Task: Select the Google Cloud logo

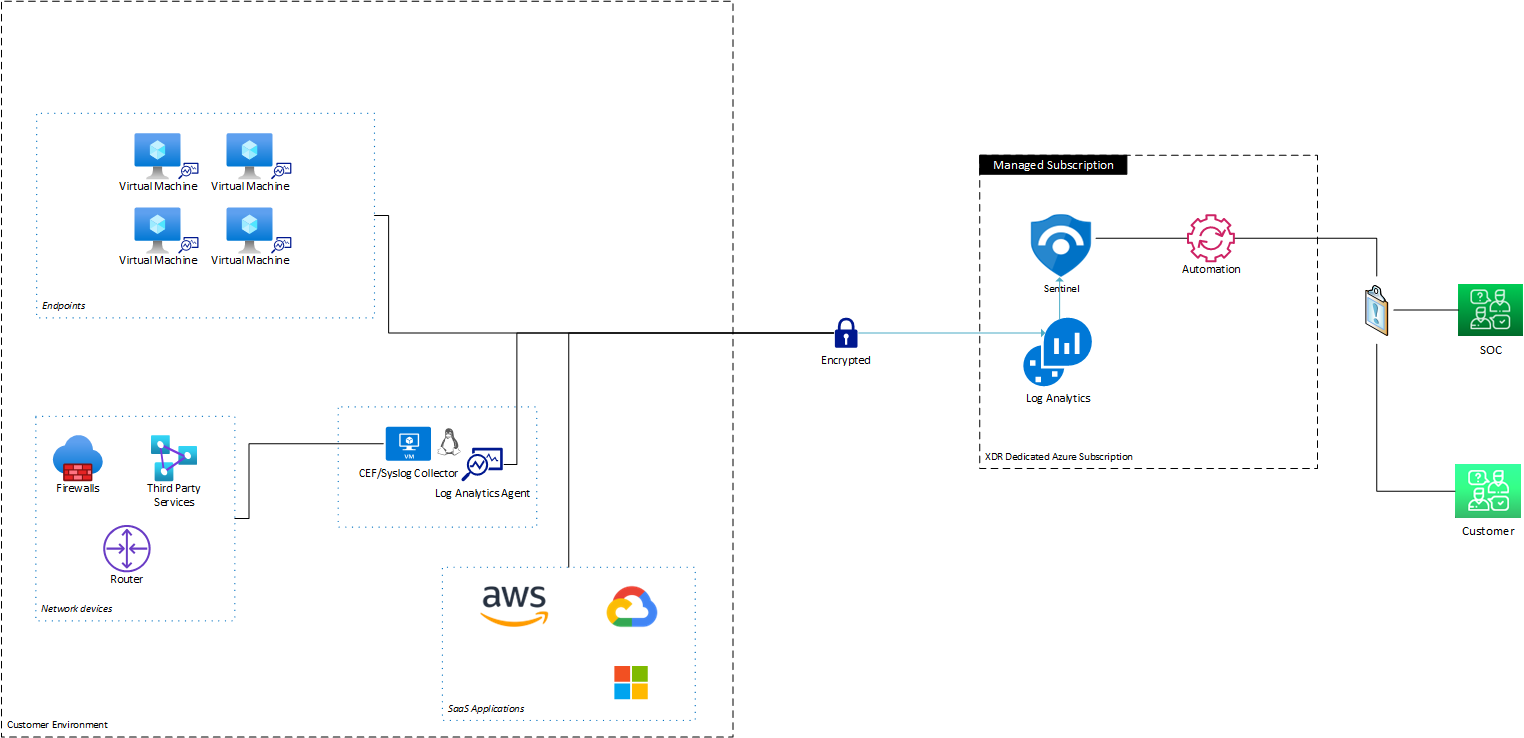Action: click(x=631, y=606)
